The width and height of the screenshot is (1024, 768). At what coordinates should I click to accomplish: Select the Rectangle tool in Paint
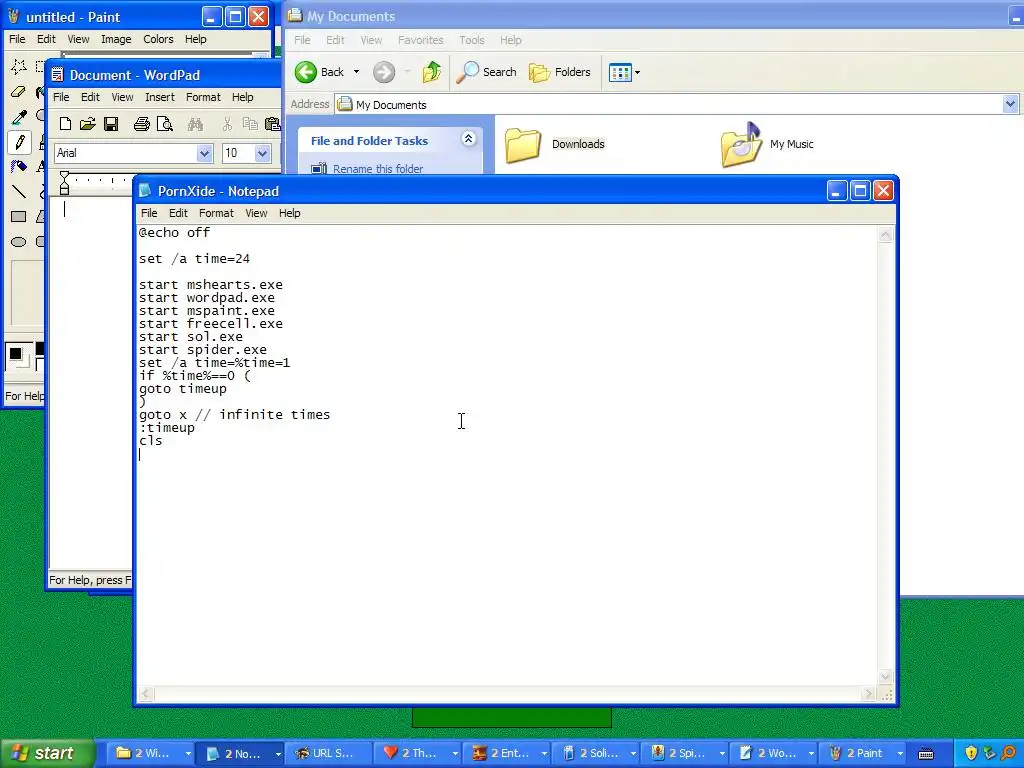click(x=18, y=216)
